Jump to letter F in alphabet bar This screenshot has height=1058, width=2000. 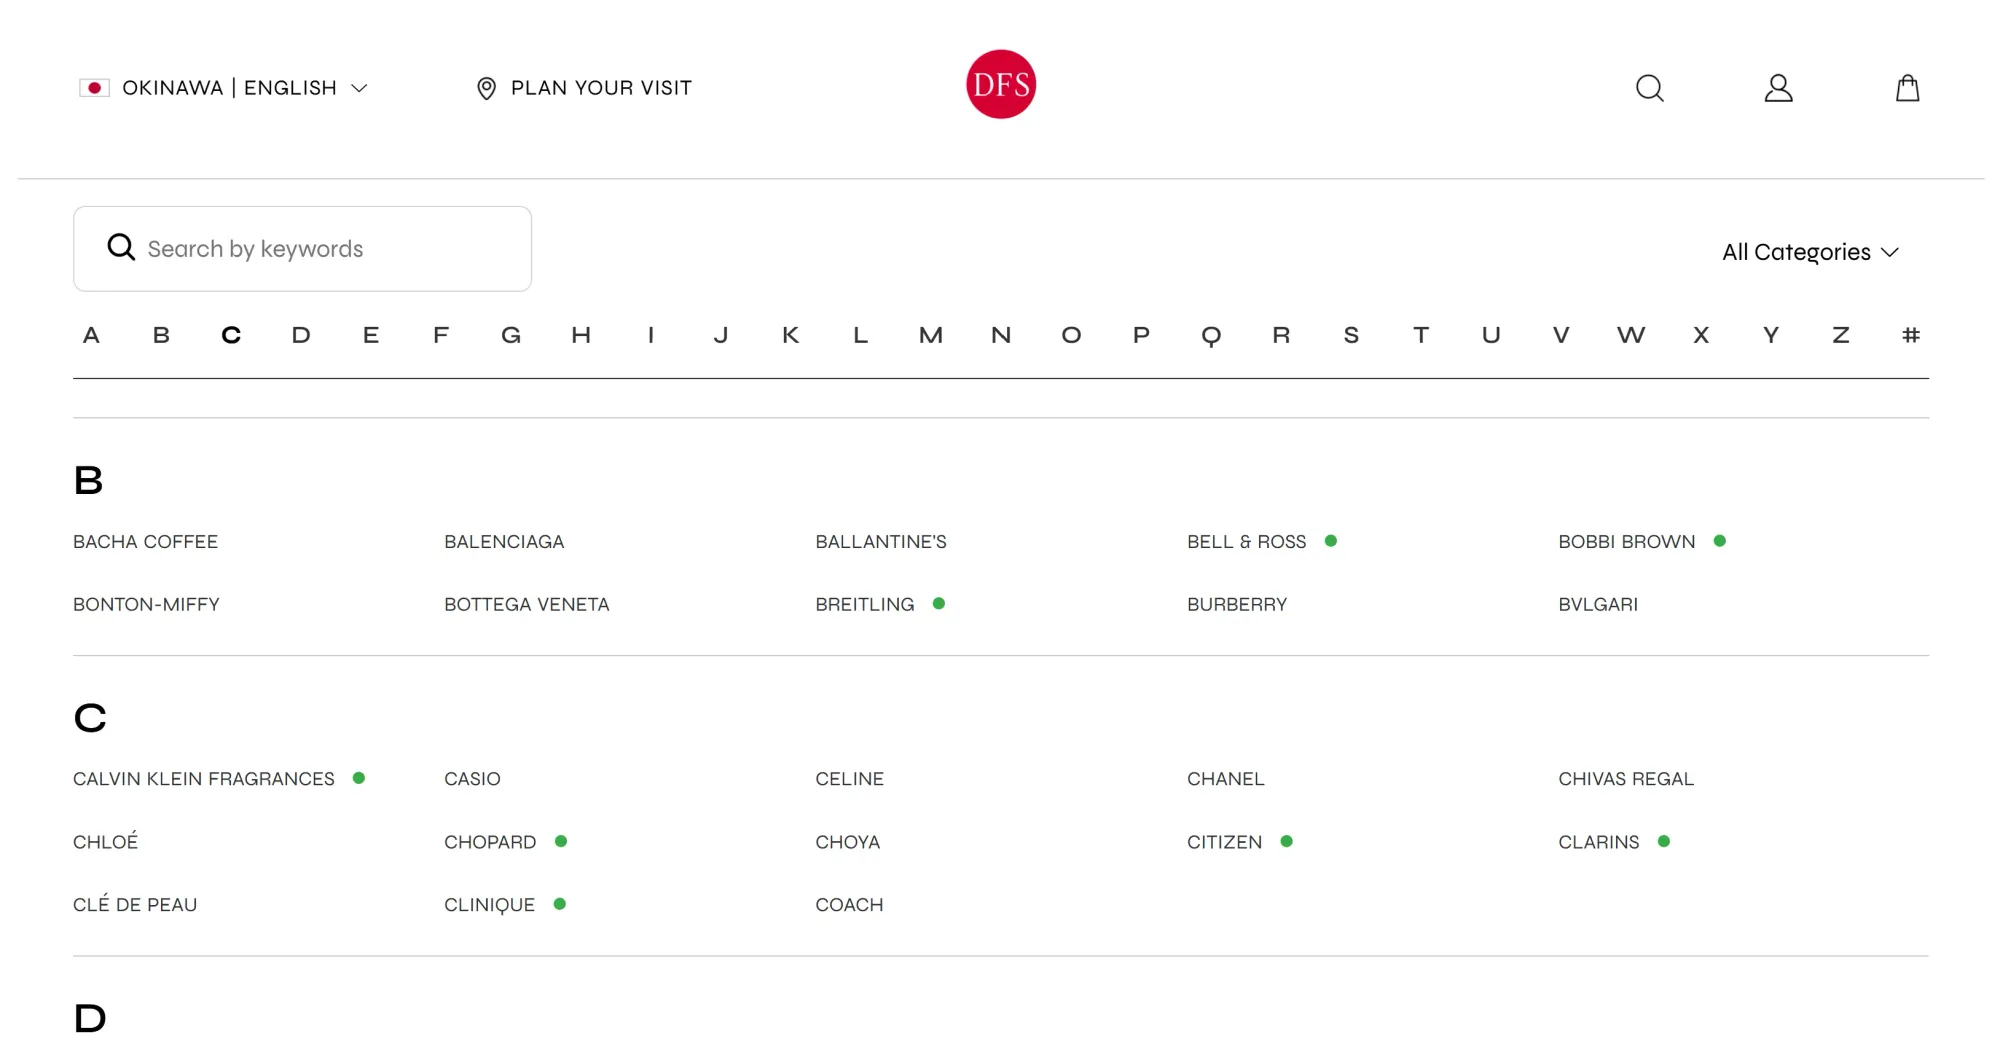441,335
